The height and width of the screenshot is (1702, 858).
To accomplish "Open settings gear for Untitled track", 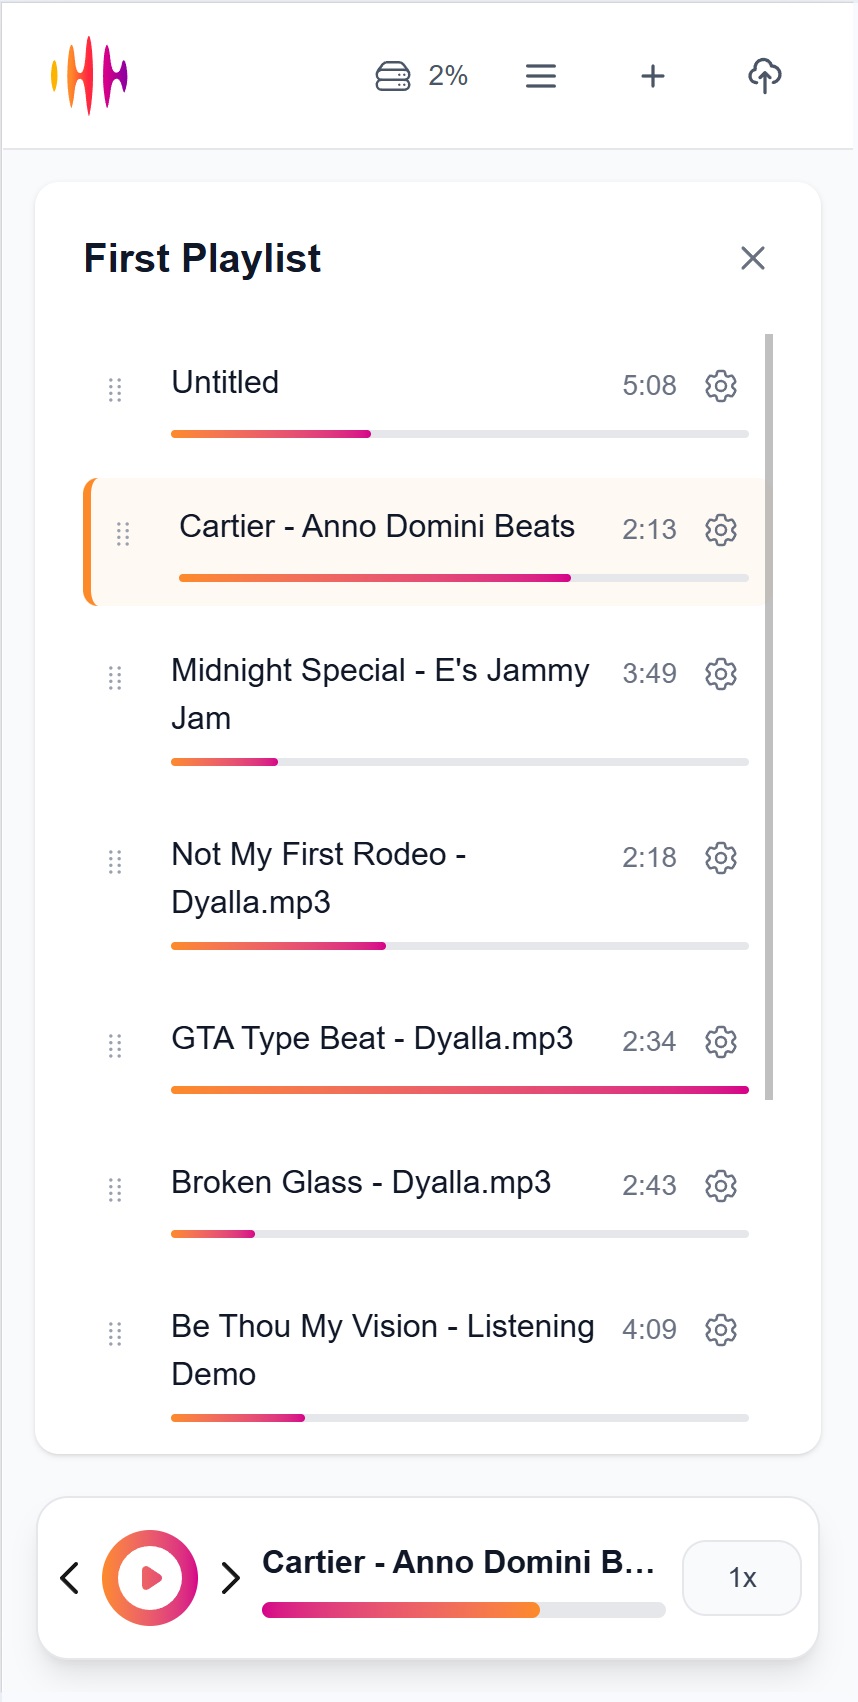I will click(x=721, y=385).
